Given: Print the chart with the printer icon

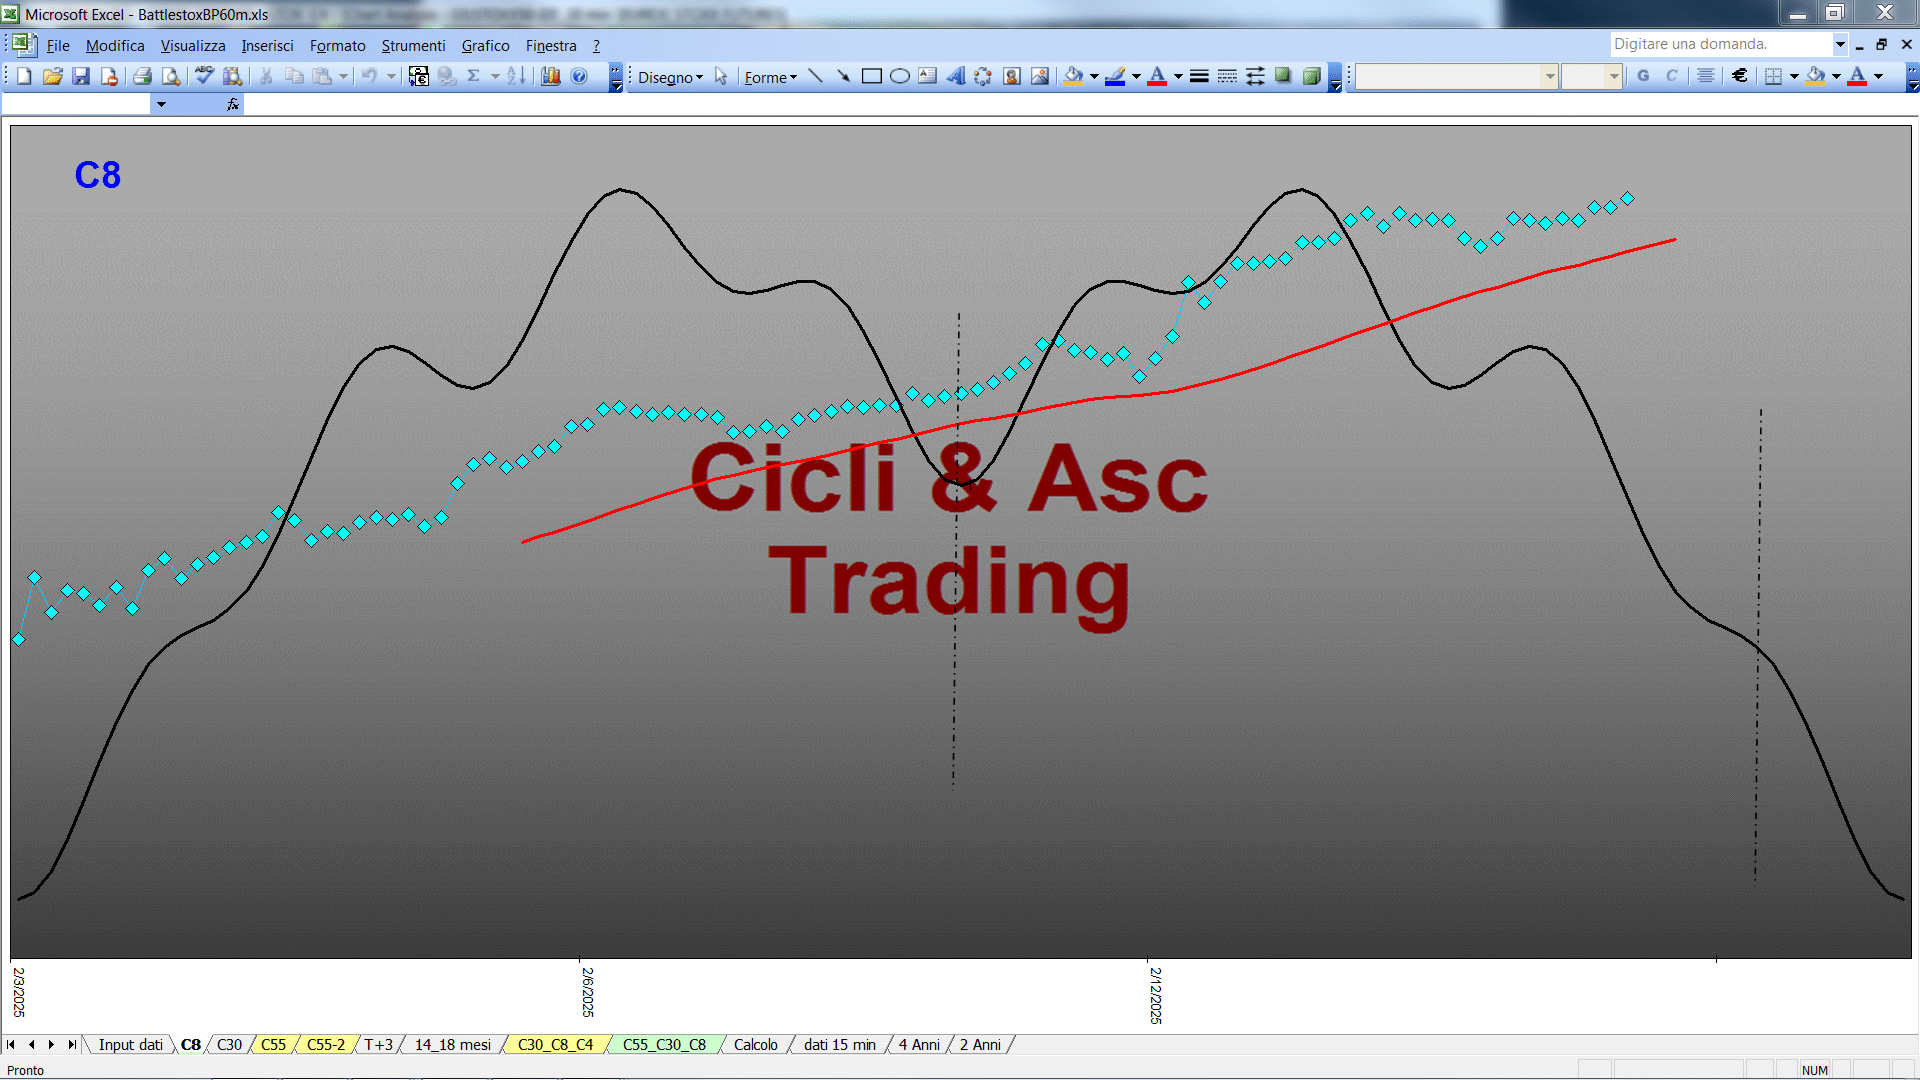Looking at the screenshot, I should tap(142, 76).
